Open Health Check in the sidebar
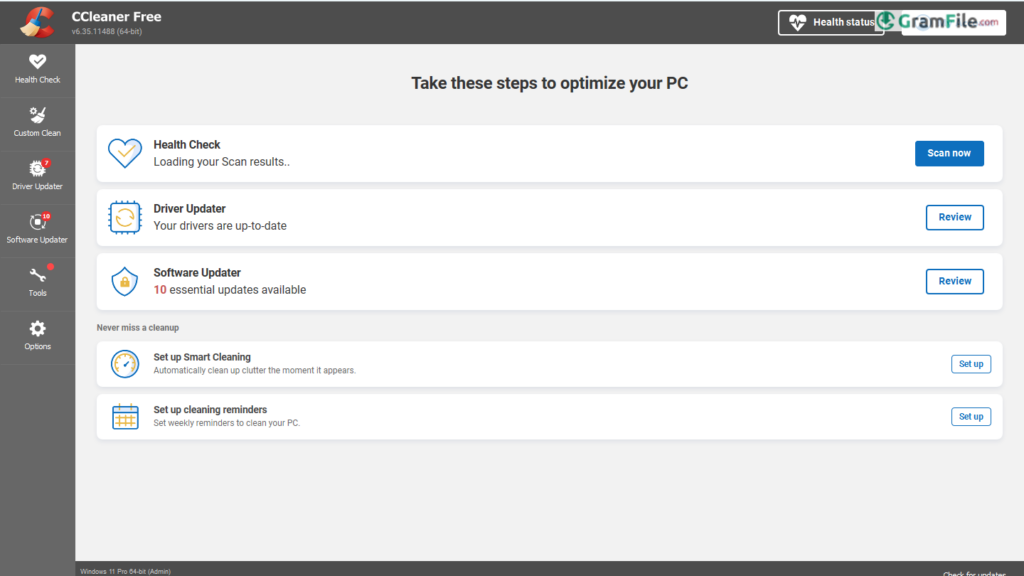The height and width of the screenshot is (576, 1024). tap(37, 68)
